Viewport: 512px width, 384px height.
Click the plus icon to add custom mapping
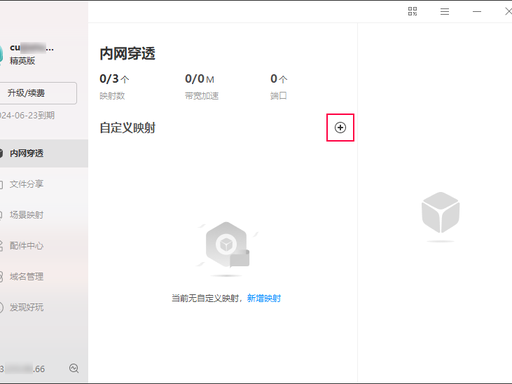340,128
